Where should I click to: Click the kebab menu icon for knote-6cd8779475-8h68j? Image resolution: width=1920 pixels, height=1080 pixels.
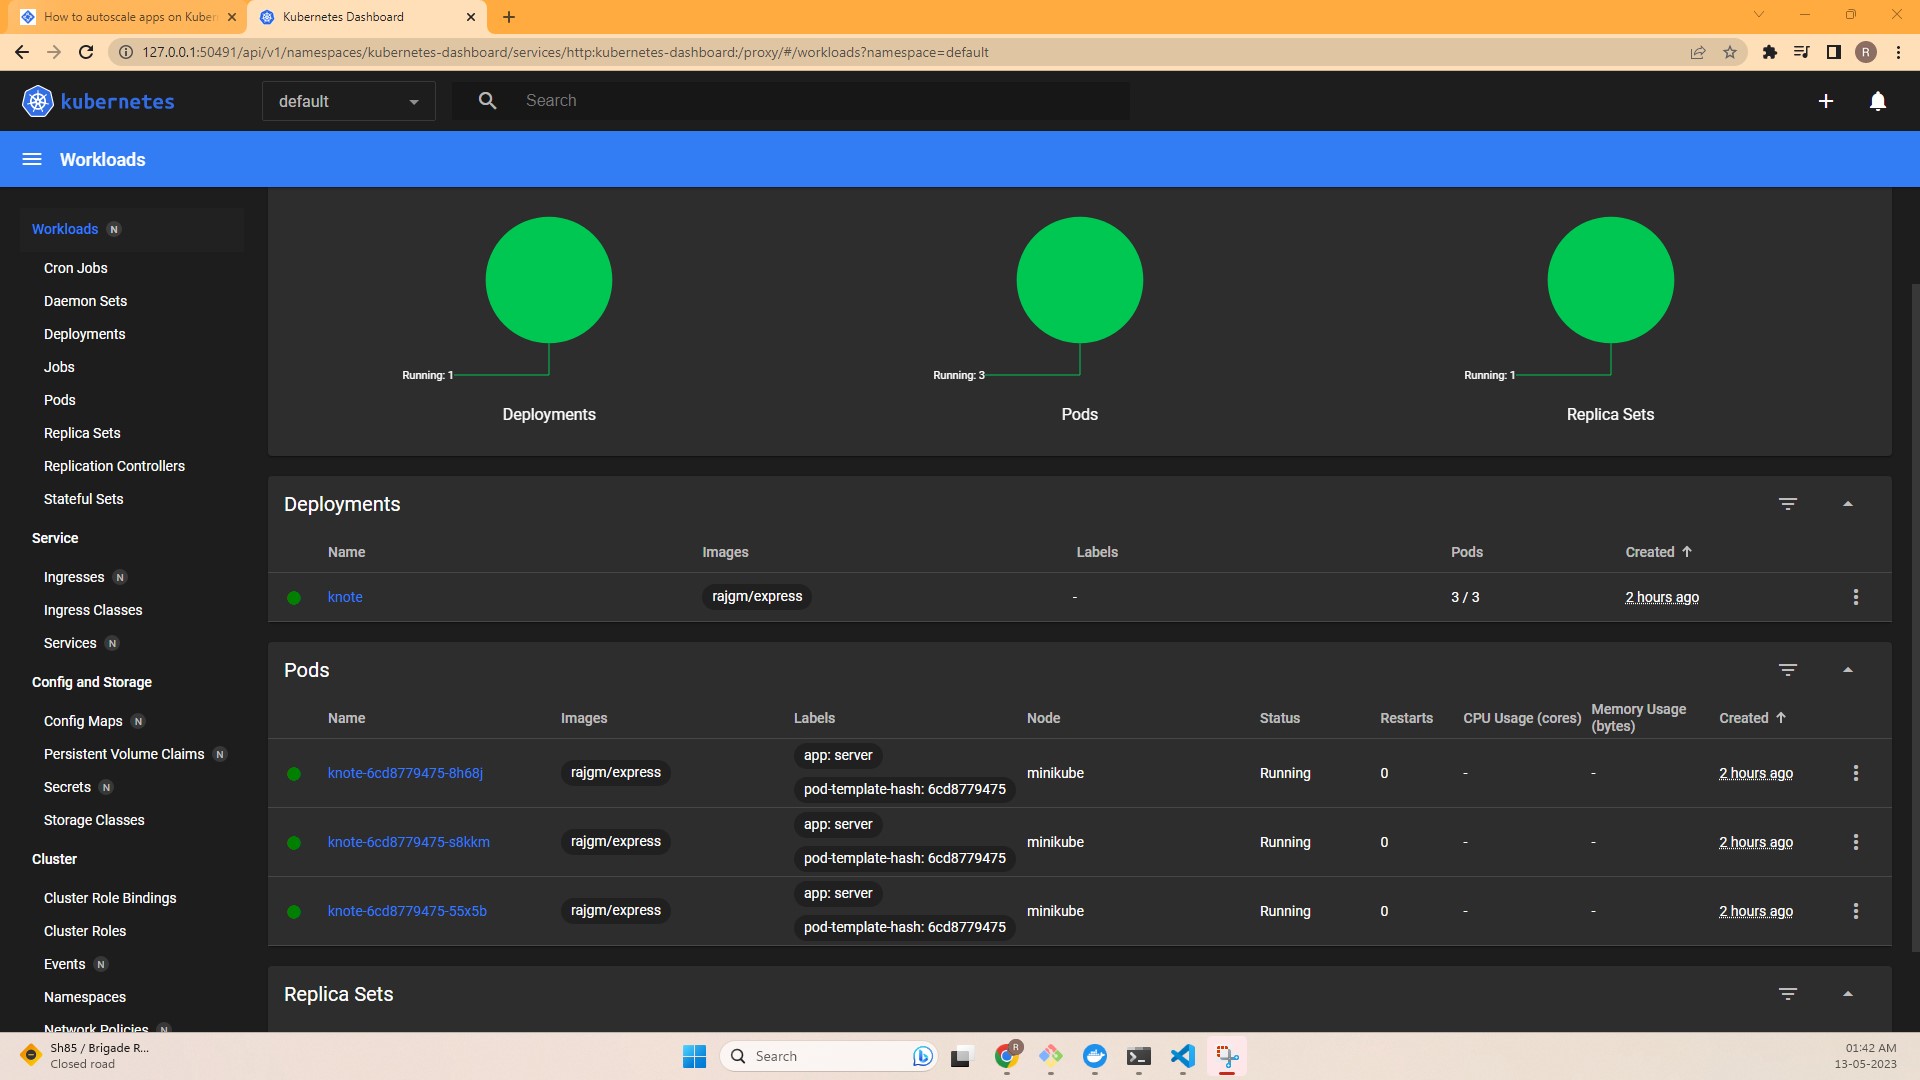[x=1855, y=771]
